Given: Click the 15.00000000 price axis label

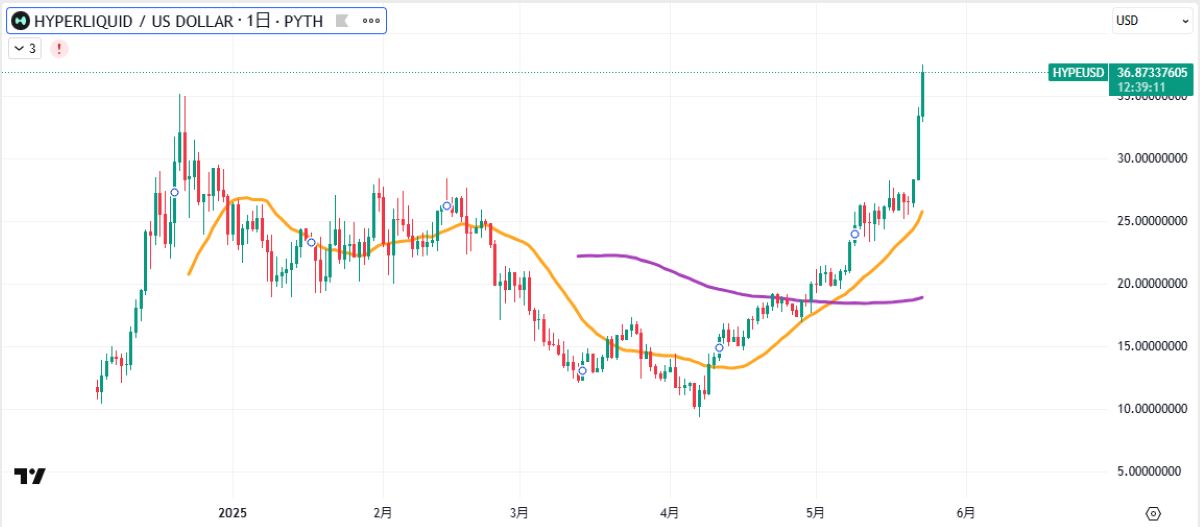Looking at the screenshot, I should tap(1152, 346).
